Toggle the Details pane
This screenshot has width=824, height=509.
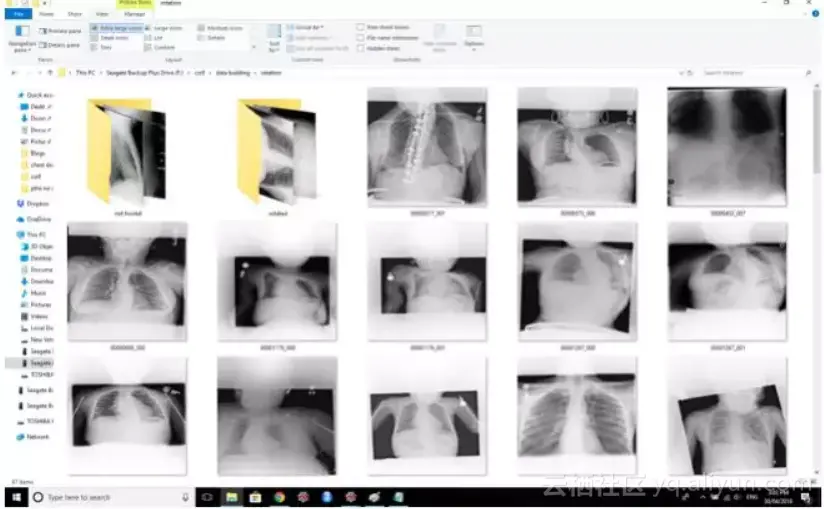[59, 45]
